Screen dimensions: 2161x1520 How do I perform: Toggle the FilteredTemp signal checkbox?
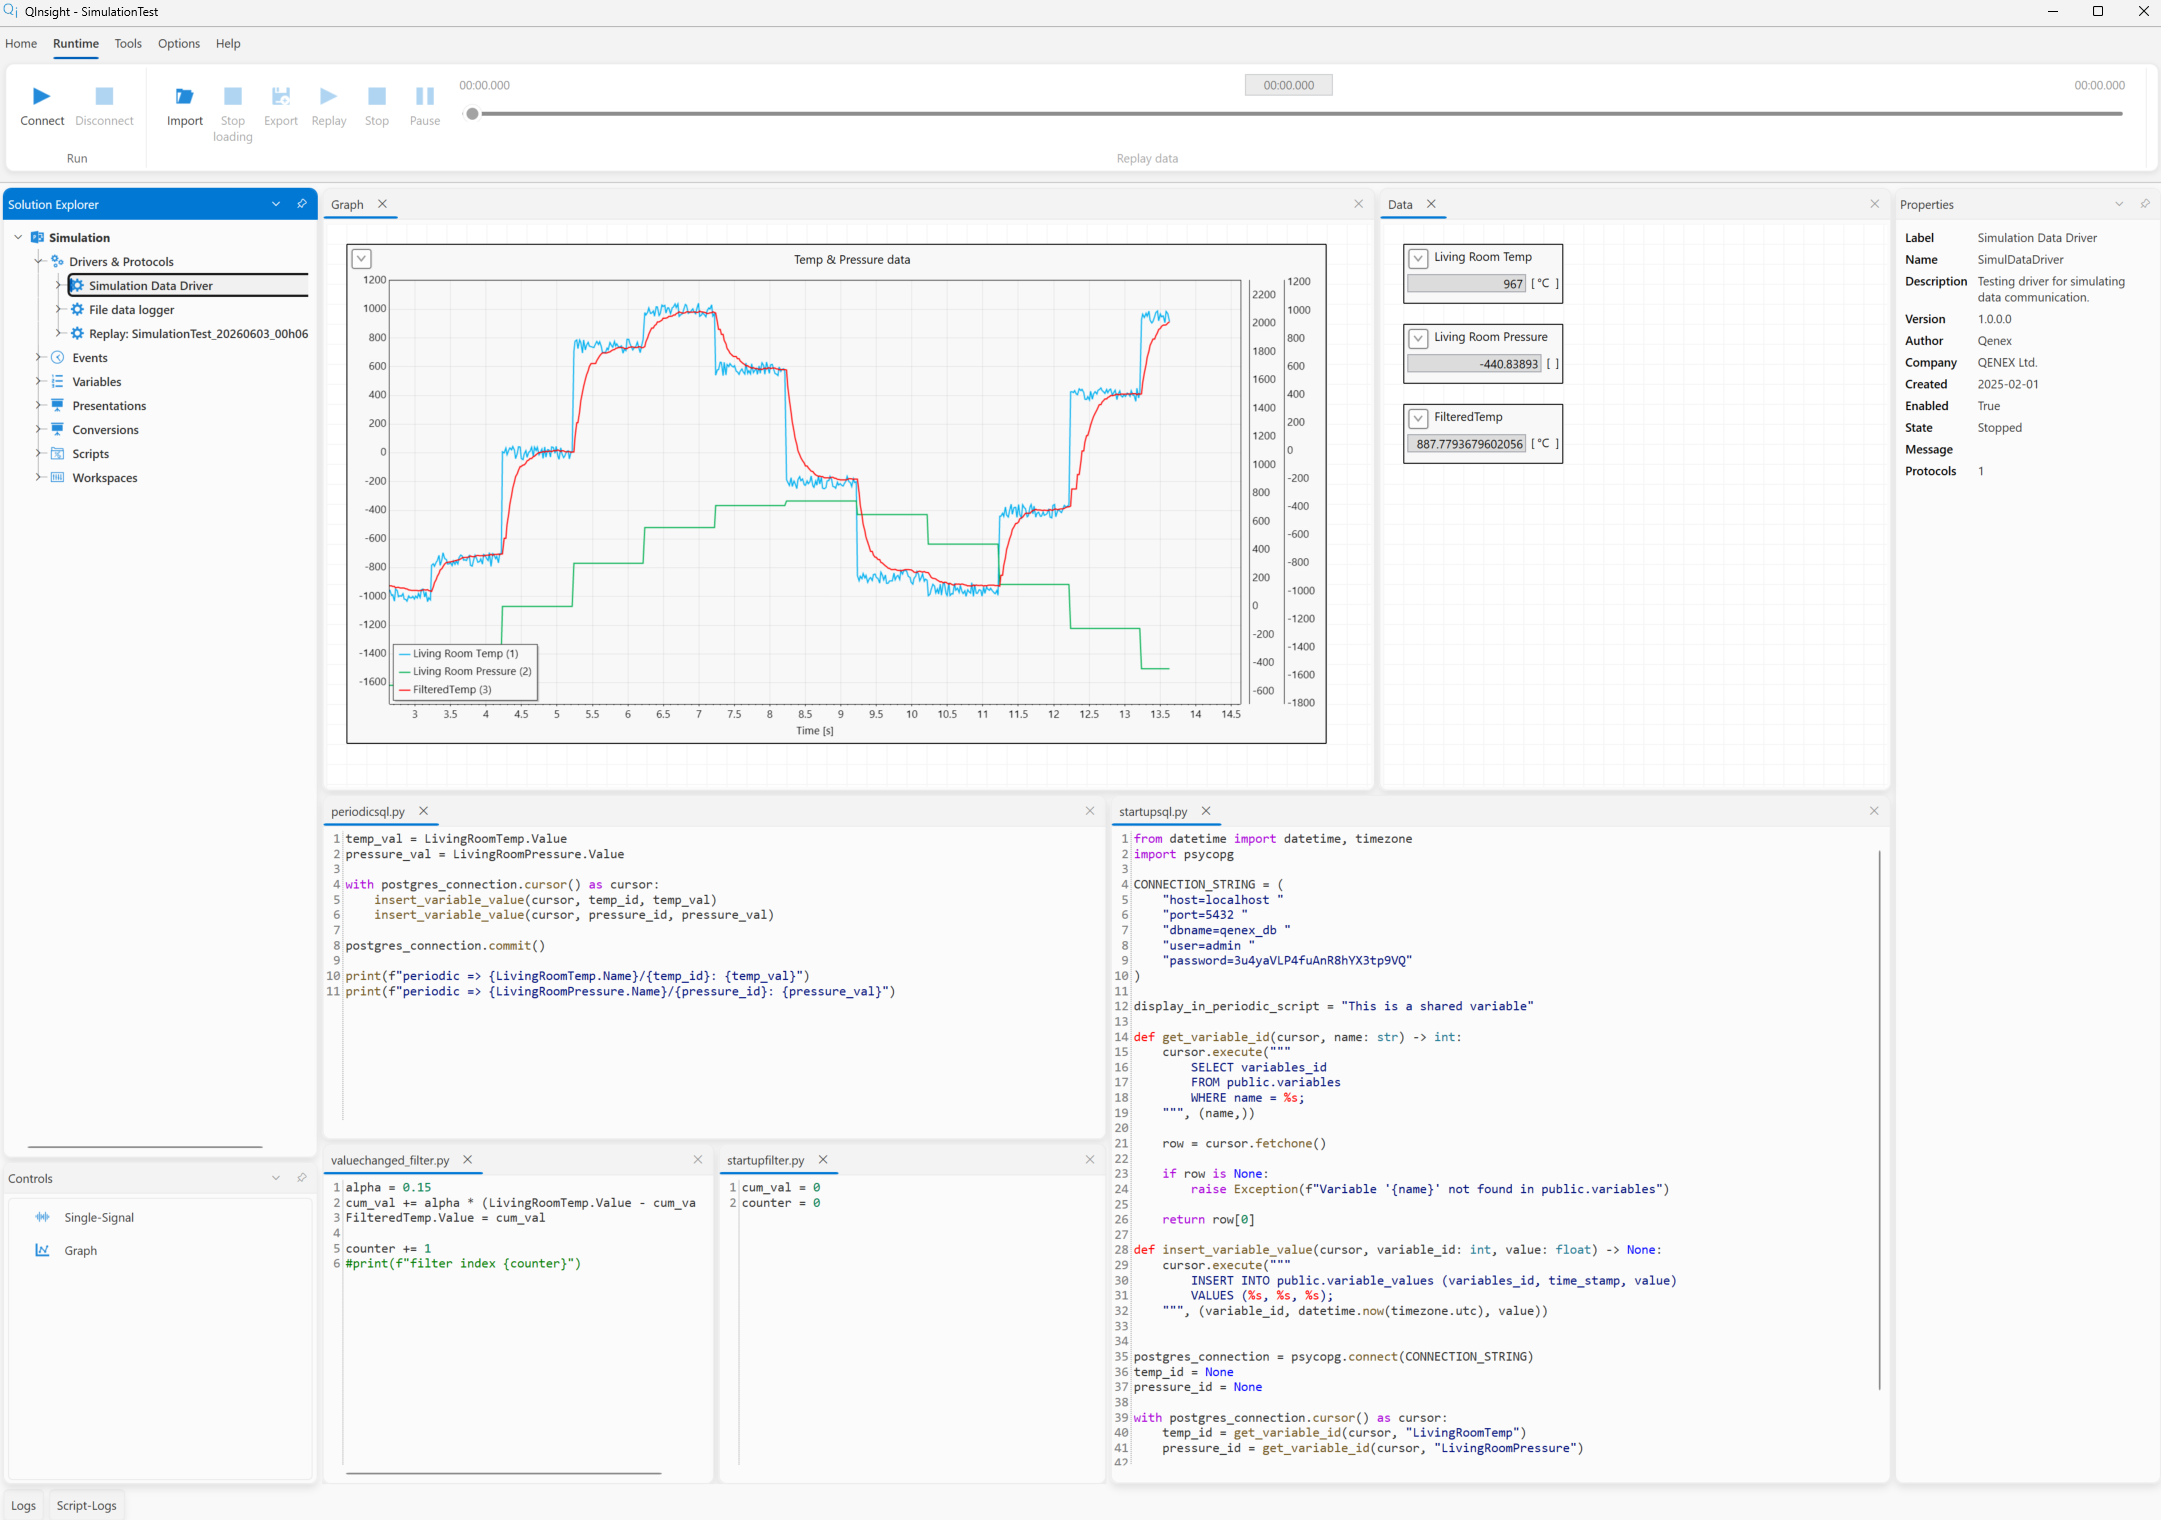click(x=1418, y=418)
